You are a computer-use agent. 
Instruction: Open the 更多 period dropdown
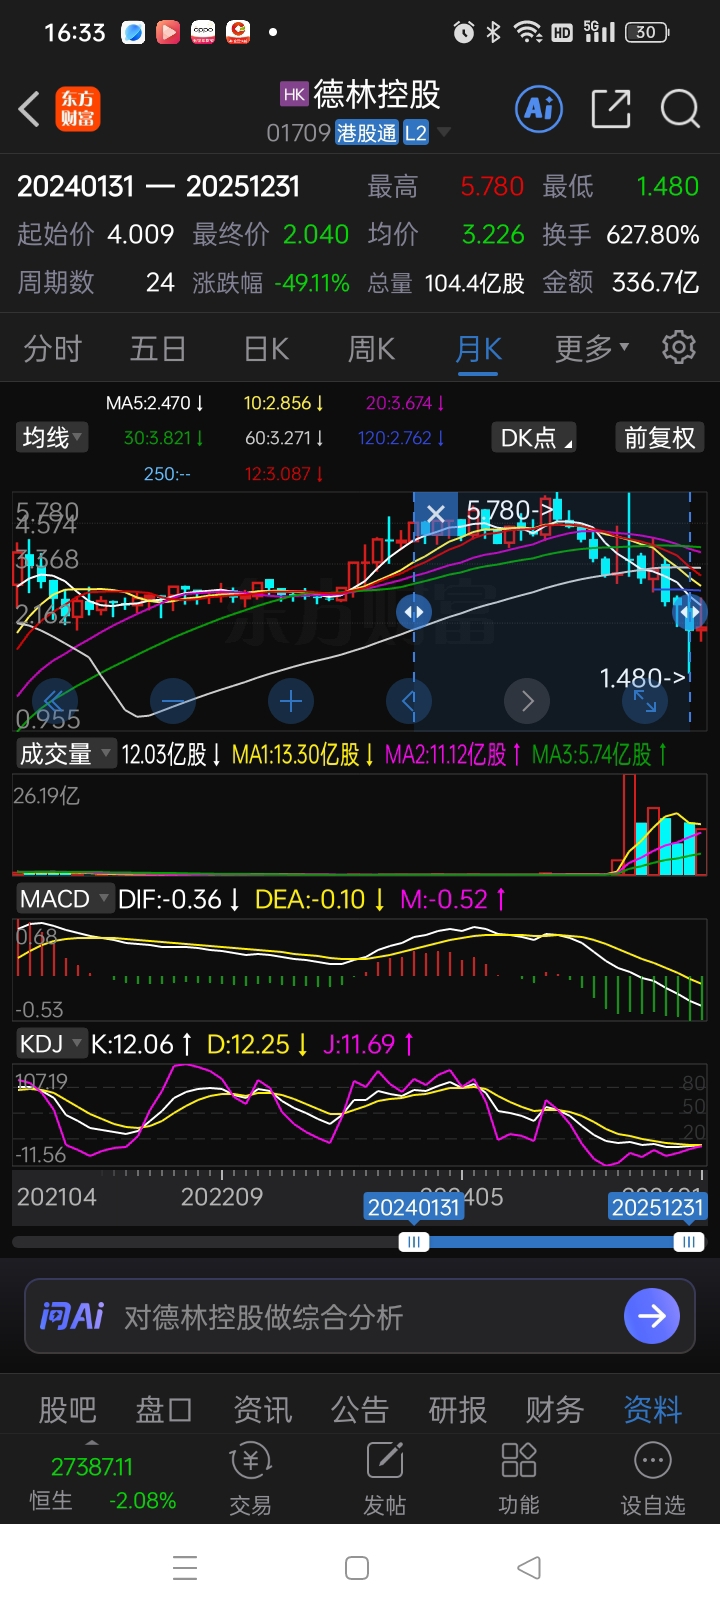coord(592,348)
